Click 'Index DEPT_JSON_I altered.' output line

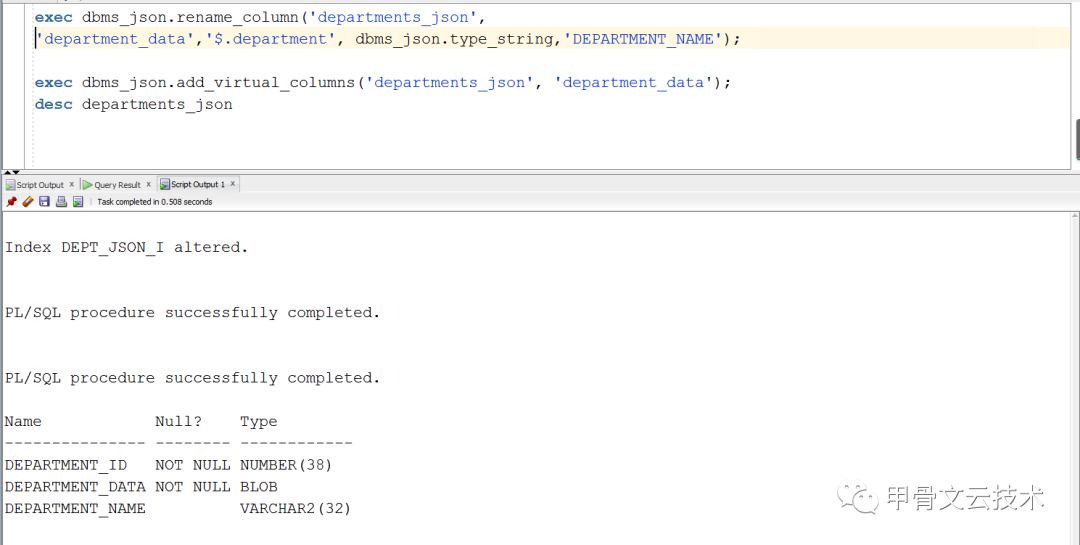(x=127, y=247)
